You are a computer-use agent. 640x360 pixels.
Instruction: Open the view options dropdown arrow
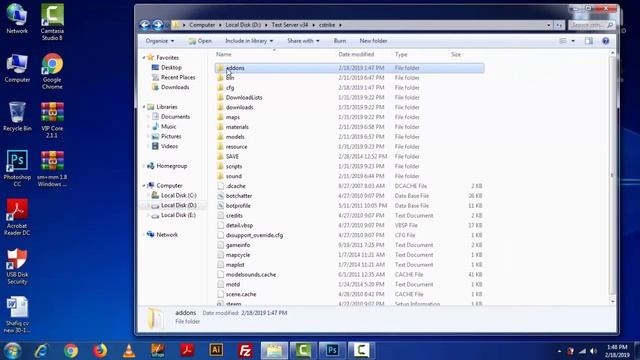click(573, 41)
